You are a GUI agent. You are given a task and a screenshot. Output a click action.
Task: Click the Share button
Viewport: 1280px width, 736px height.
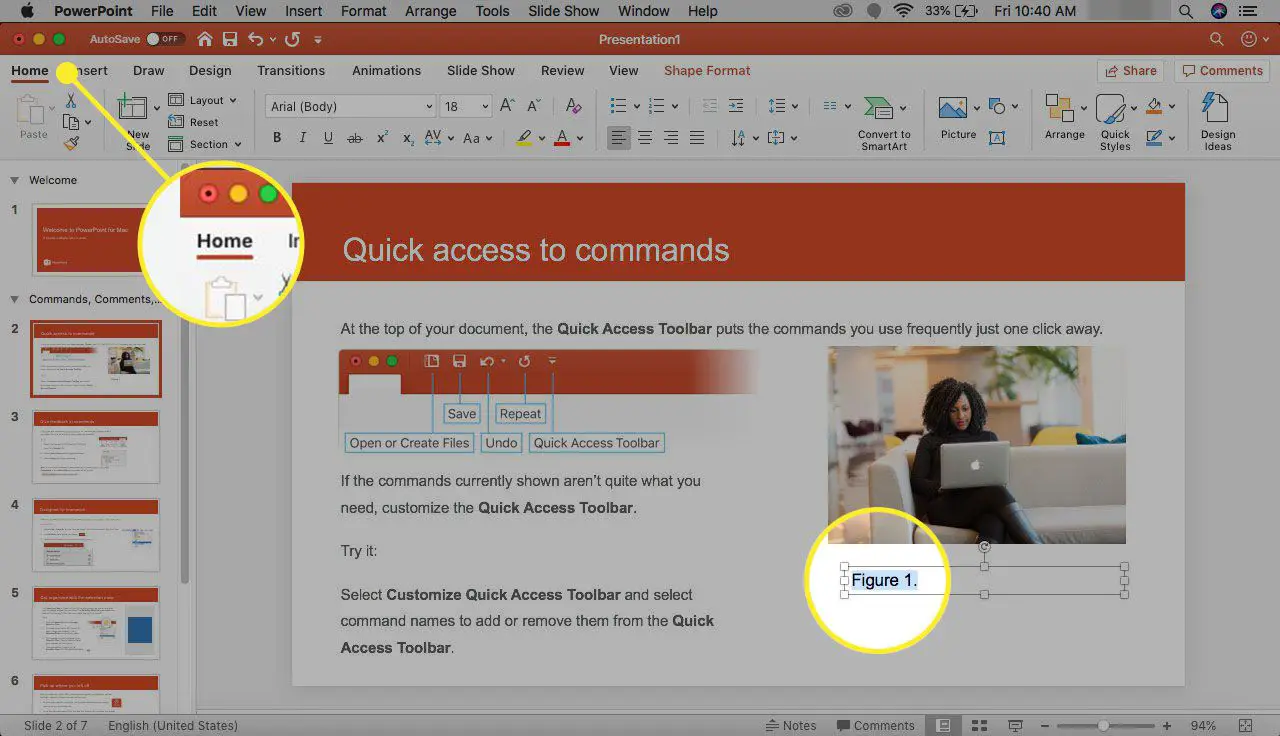point(1131,70)
